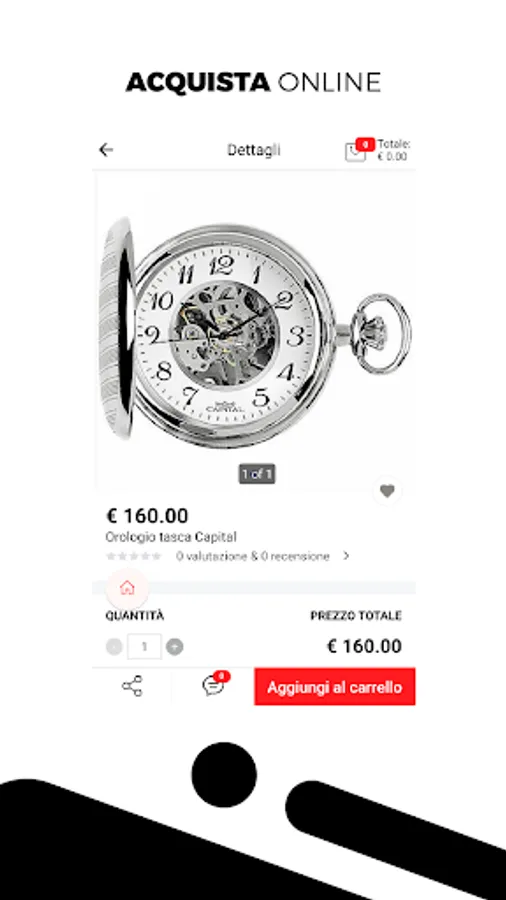Select the Orologio tasca Capital product name
The height and width of the screenshot is (900, 506).
171,537
